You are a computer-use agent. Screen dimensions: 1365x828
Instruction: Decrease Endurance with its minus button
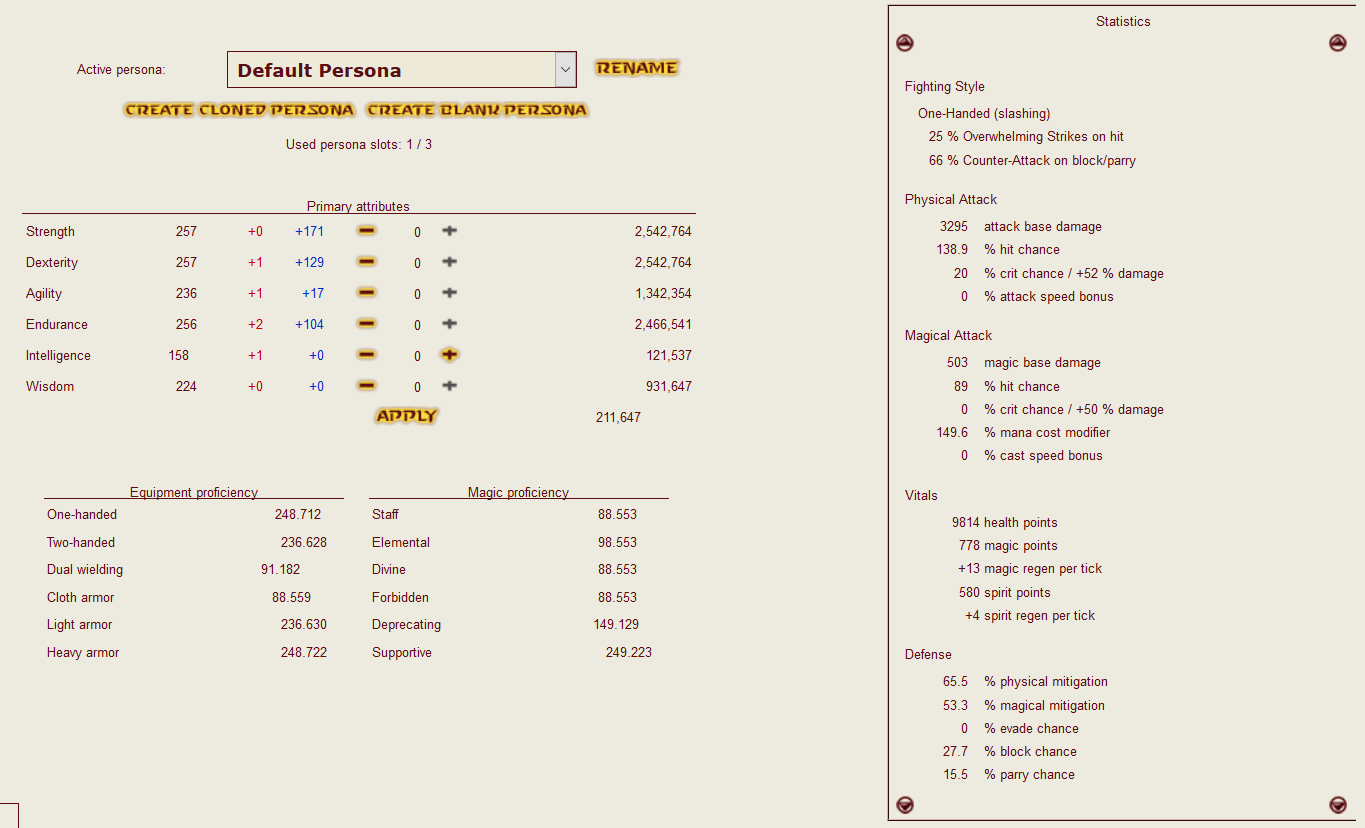point(367,324)
